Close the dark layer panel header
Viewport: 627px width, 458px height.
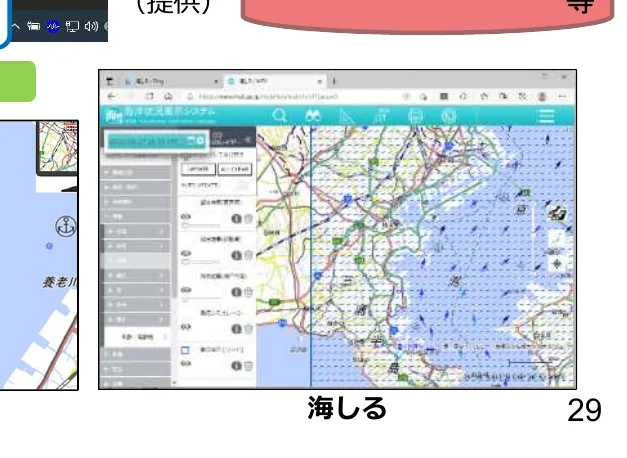point(248,139)
